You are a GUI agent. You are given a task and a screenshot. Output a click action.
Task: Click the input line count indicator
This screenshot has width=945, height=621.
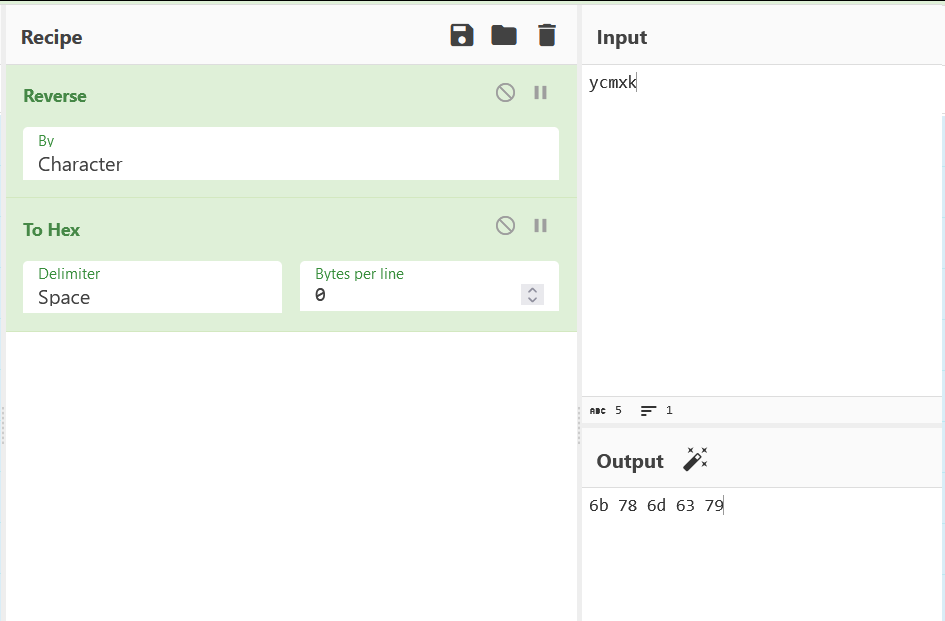(x=656, y=411)
